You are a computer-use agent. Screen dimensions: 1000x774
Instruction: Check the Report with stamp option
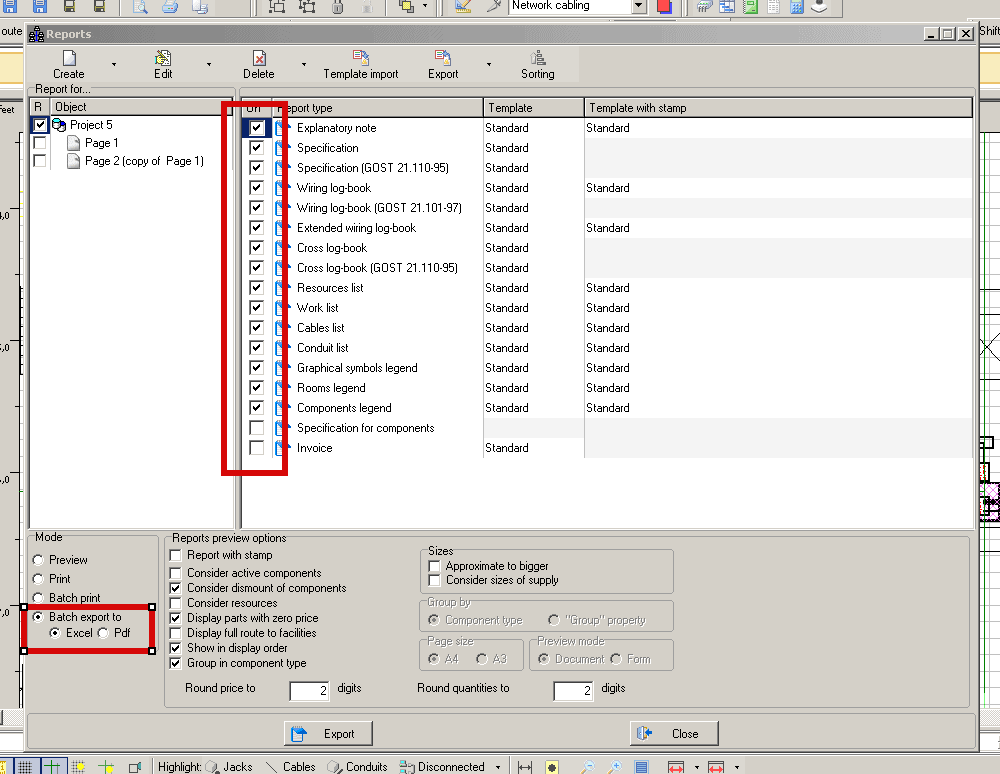177,555
